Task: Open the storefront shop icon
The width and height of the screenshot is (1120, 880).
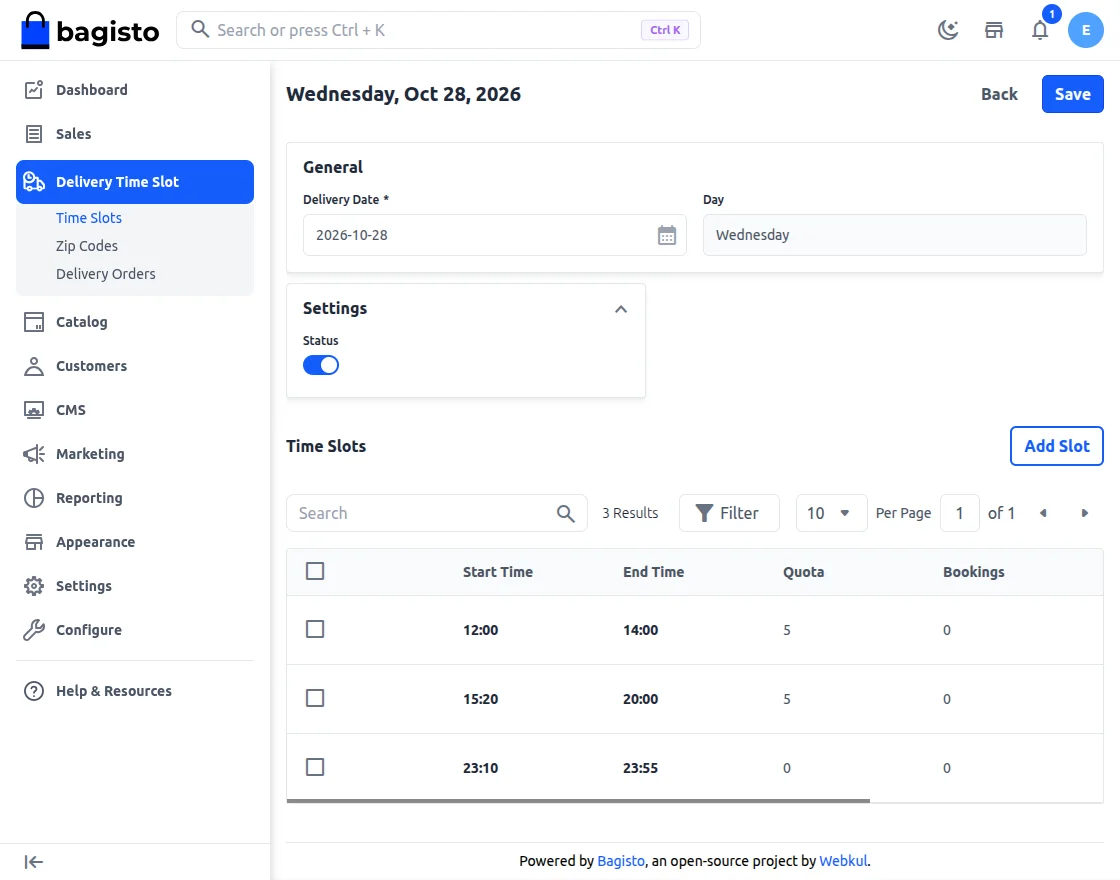Action: pyautogui.click(x=994, y=30)
